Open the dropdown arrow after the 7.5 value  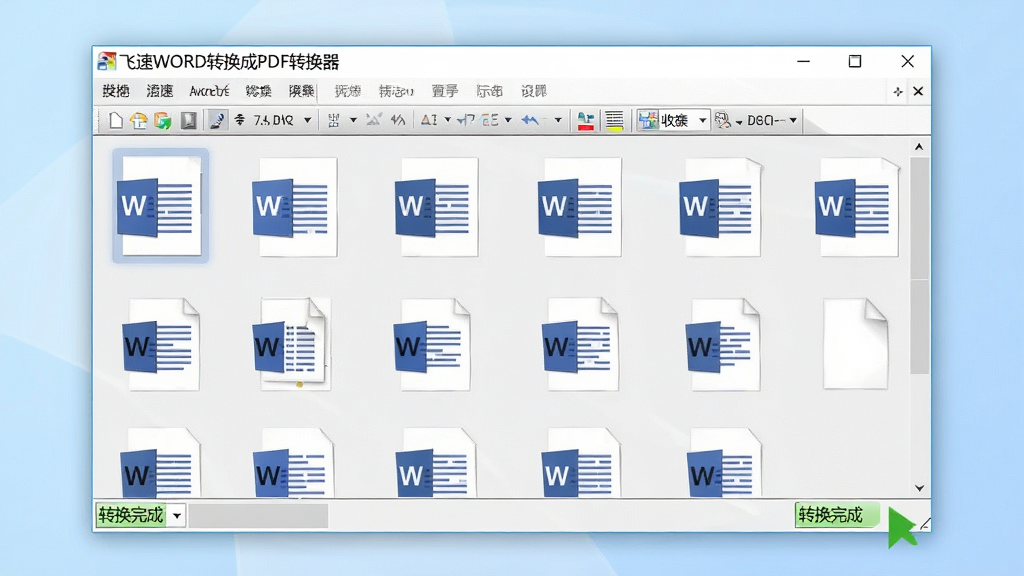point(307,120)
